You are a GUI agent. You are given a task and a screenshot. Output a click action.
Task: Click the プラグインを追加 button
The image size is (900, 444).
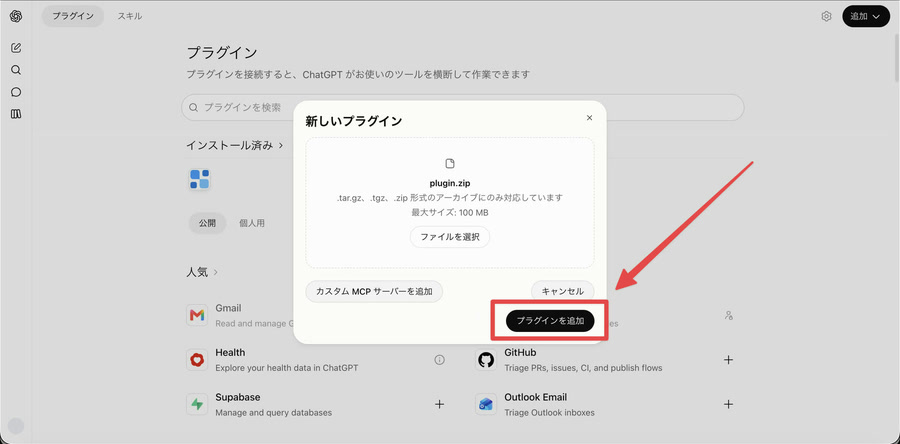(x=550, y=321)
